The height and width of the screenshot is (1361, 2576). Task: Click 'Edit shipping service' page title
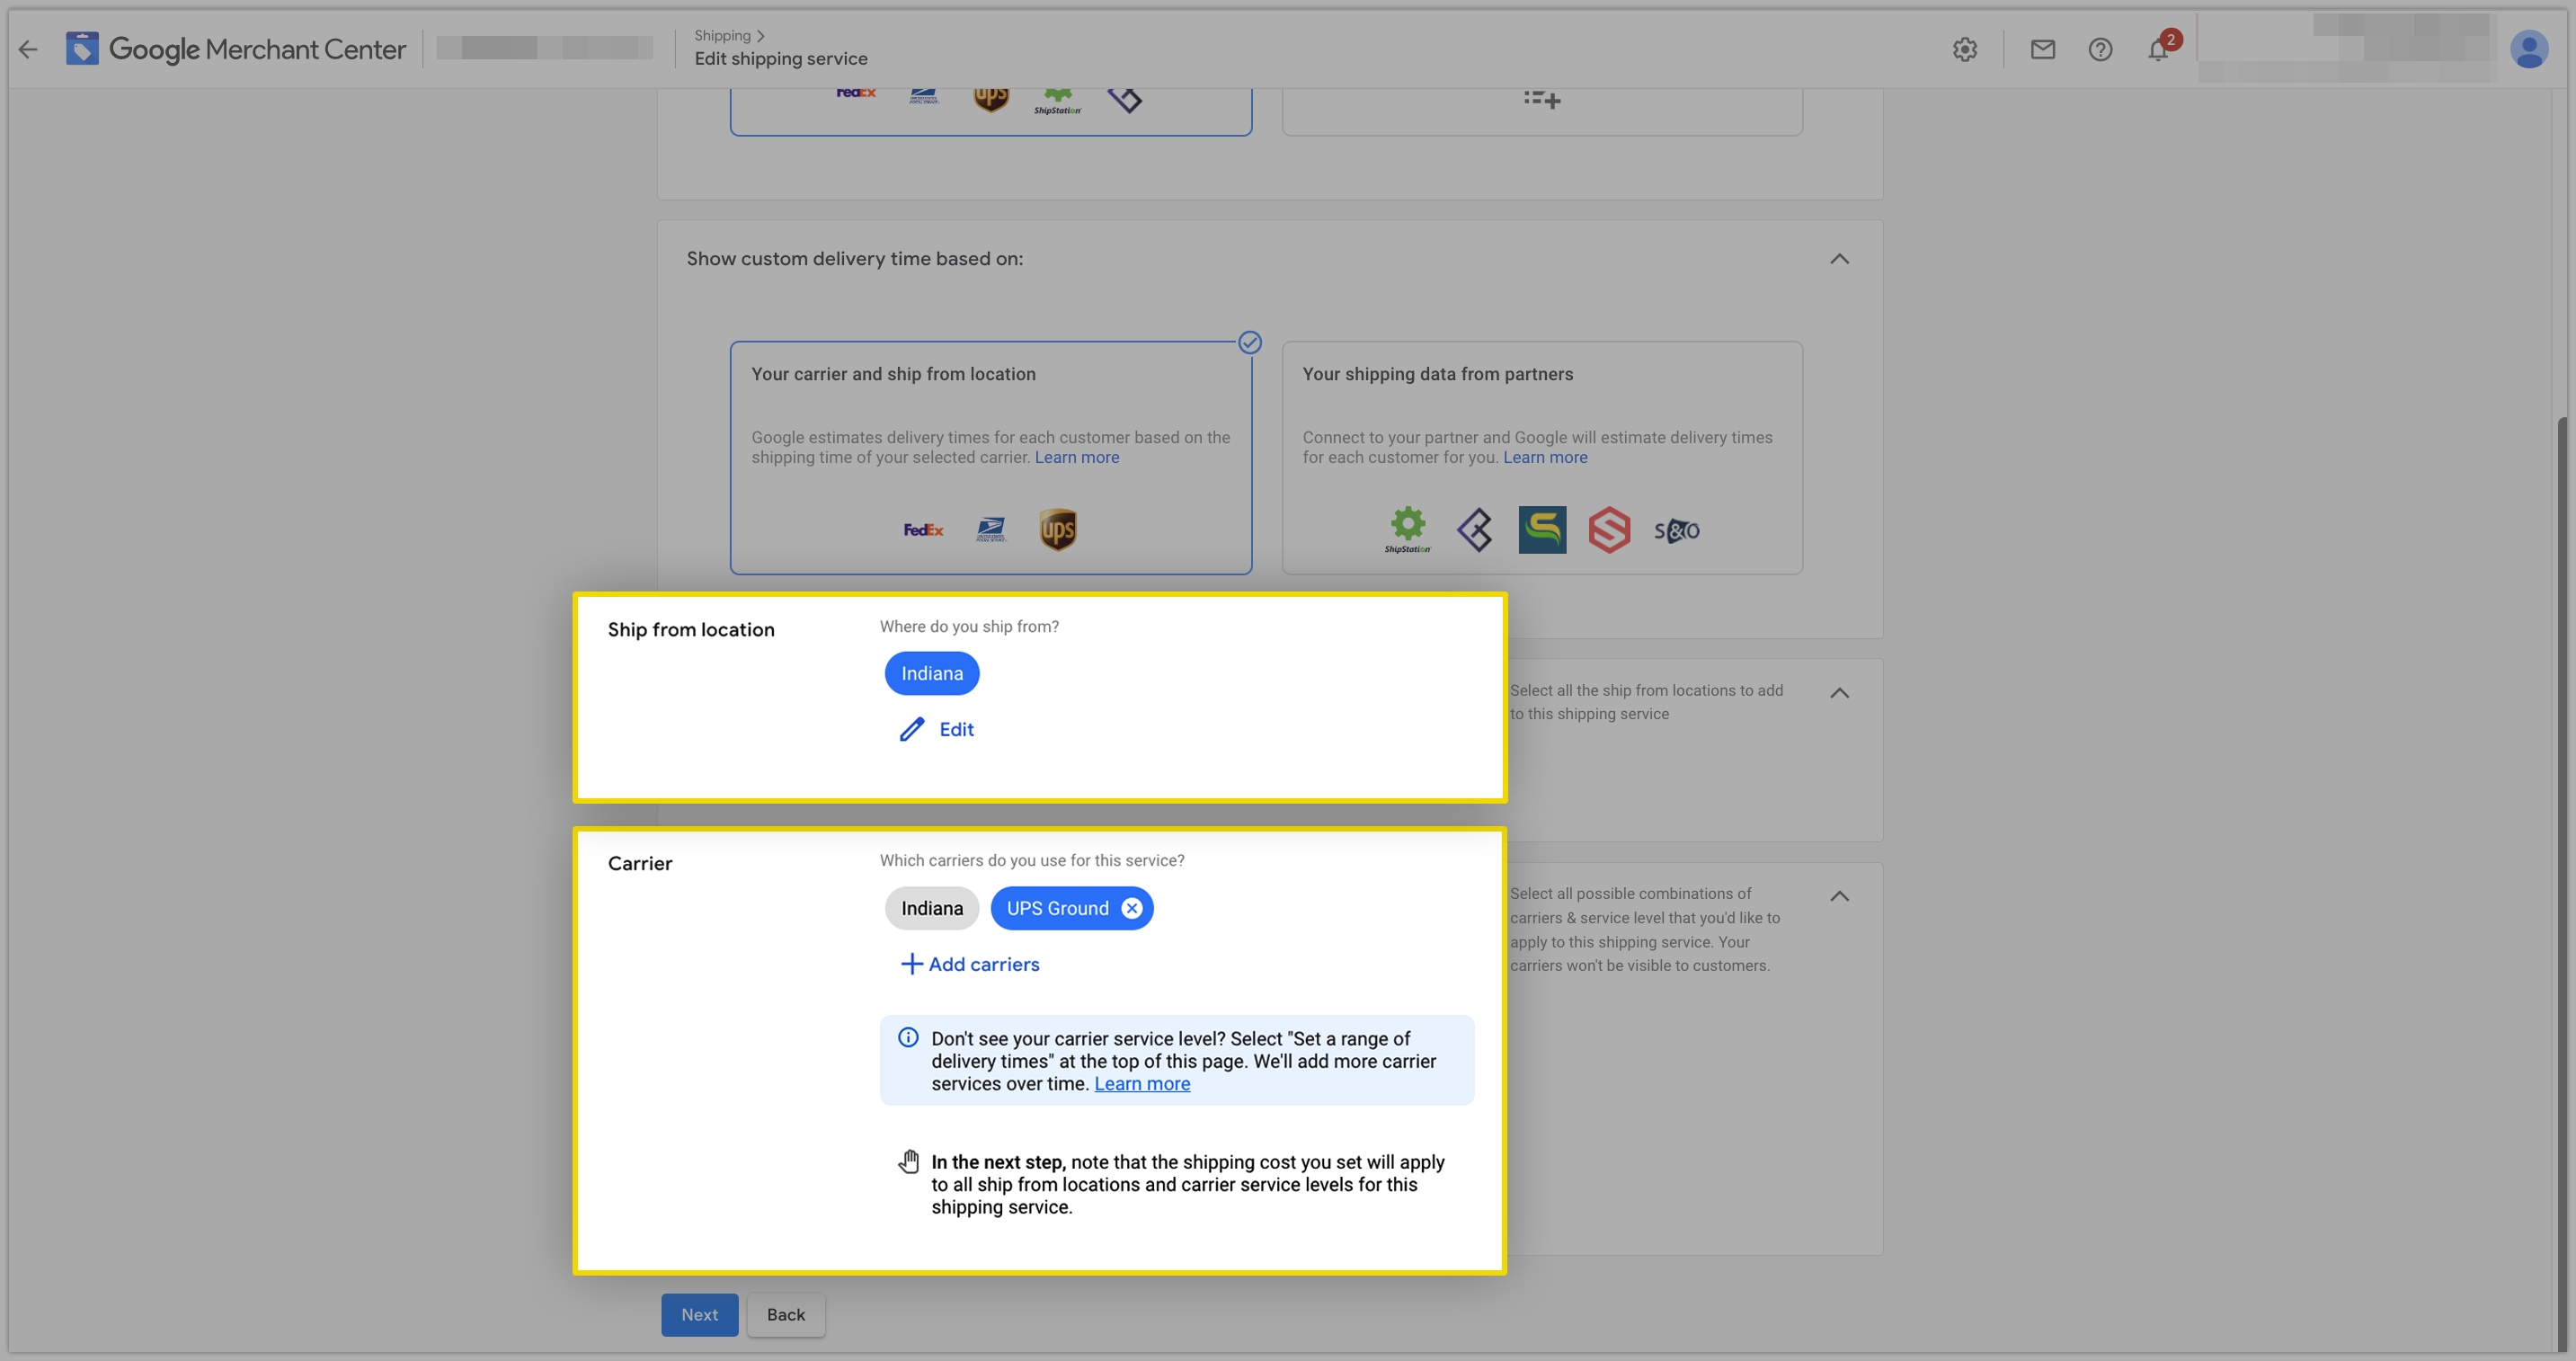click(x=781, y=59)
